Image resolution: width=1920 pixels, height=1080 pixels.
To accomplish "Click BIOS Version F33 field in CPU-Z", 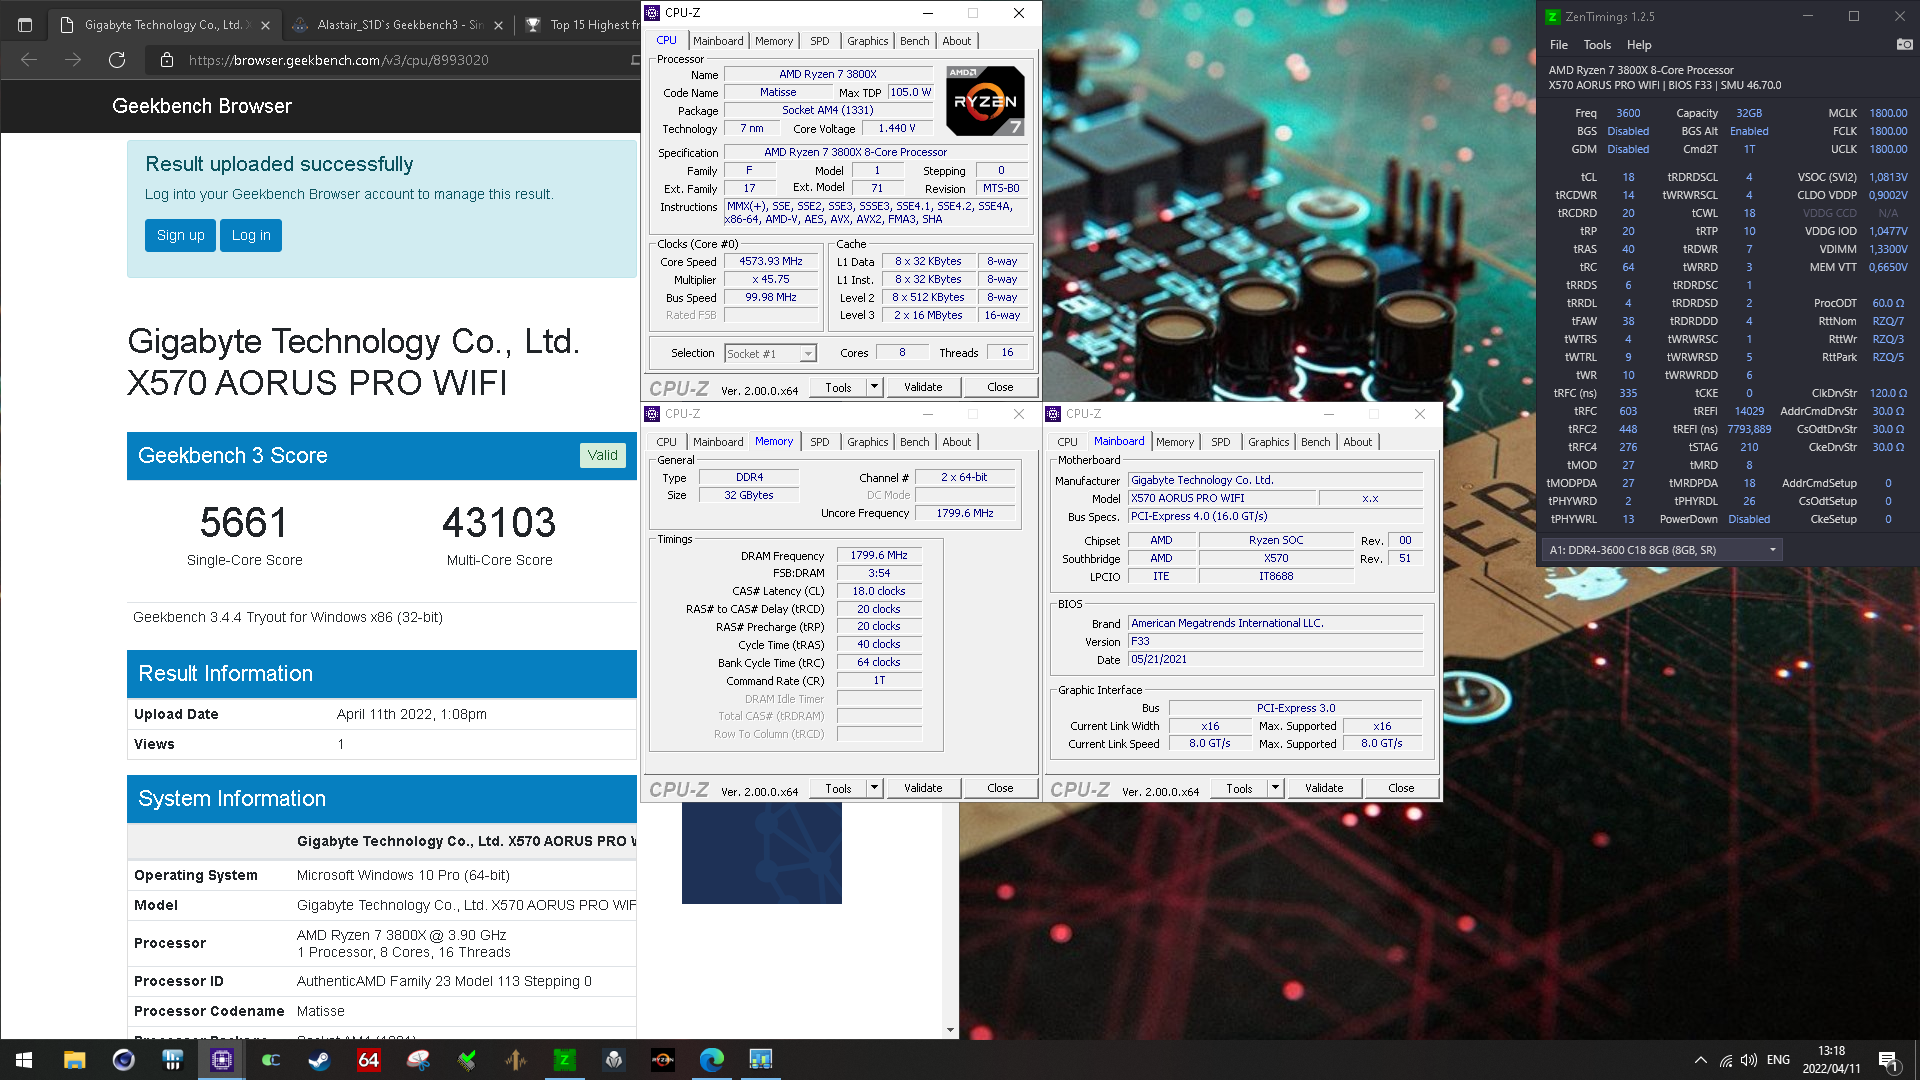I will point(1275,642).
